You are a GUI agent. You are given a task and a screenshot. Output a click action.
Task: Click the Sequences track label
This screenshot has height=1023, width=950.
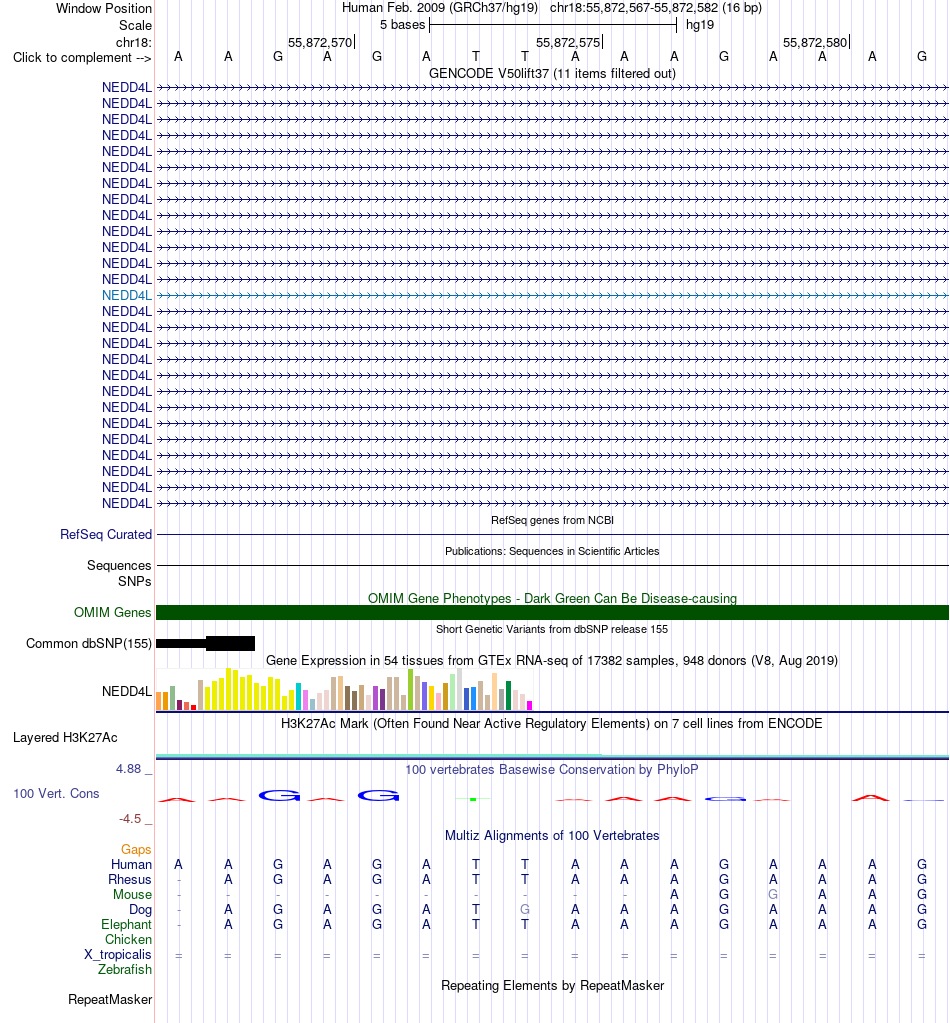(x=119, y=566)
